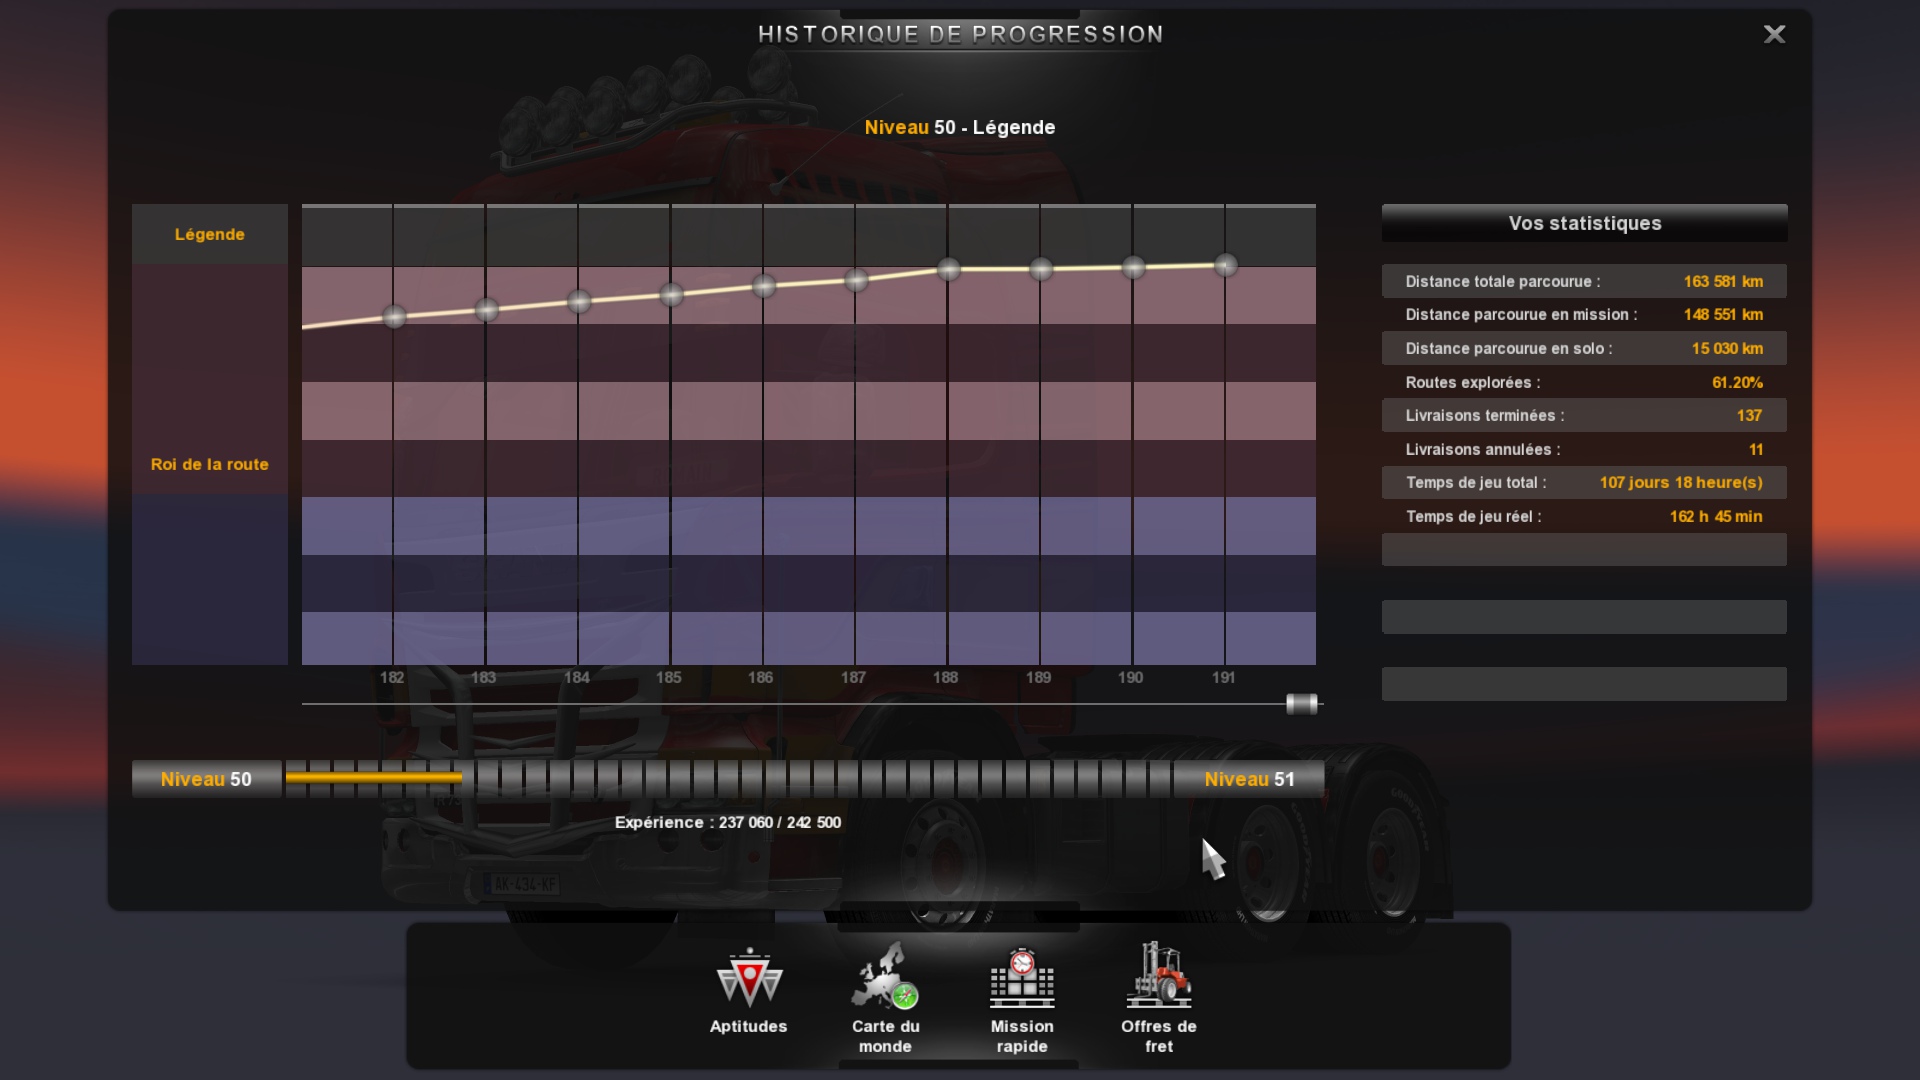The height and width of the screenshot is (1080, 1920).
Task: Click the Roi de la route label
Action: (x=209, y=464)
